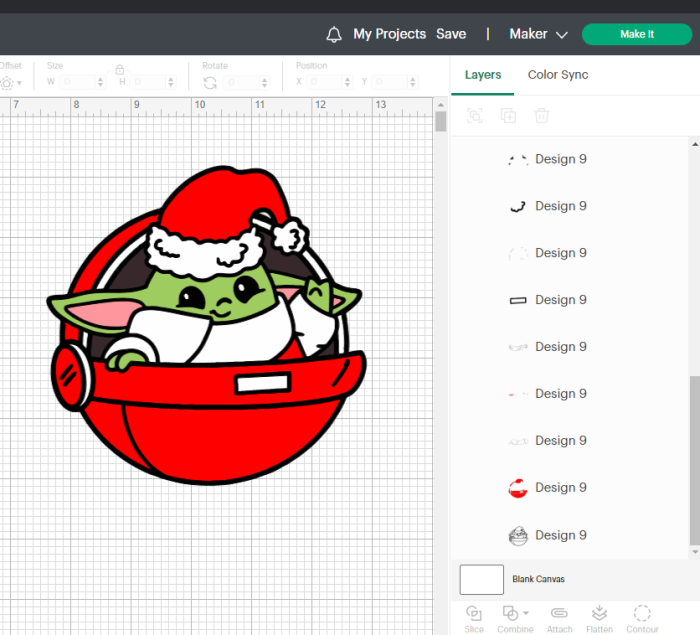Image resolution: width=700 pixels, height=635 pixels.
Task: Open My Projects
Action: (389, 34)
